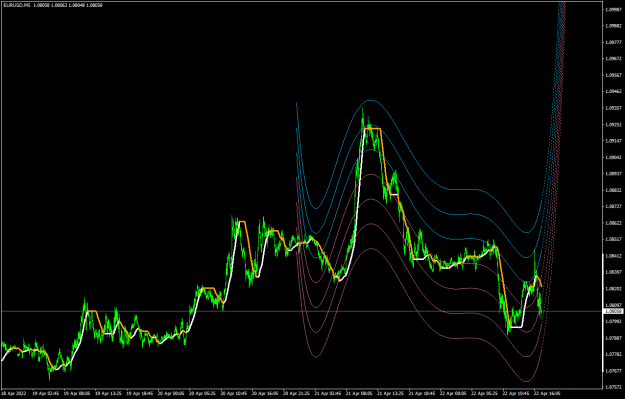Click time axis label 22 Apr 00:05
The image size is (625, 399).
coord(454,393)
